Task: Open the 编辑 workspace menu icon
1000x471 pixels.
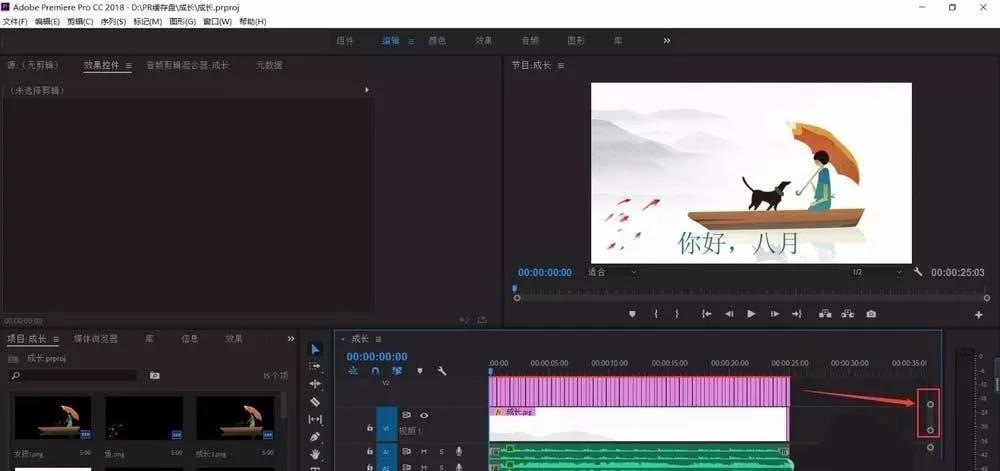Action: [x=411, y=41]
